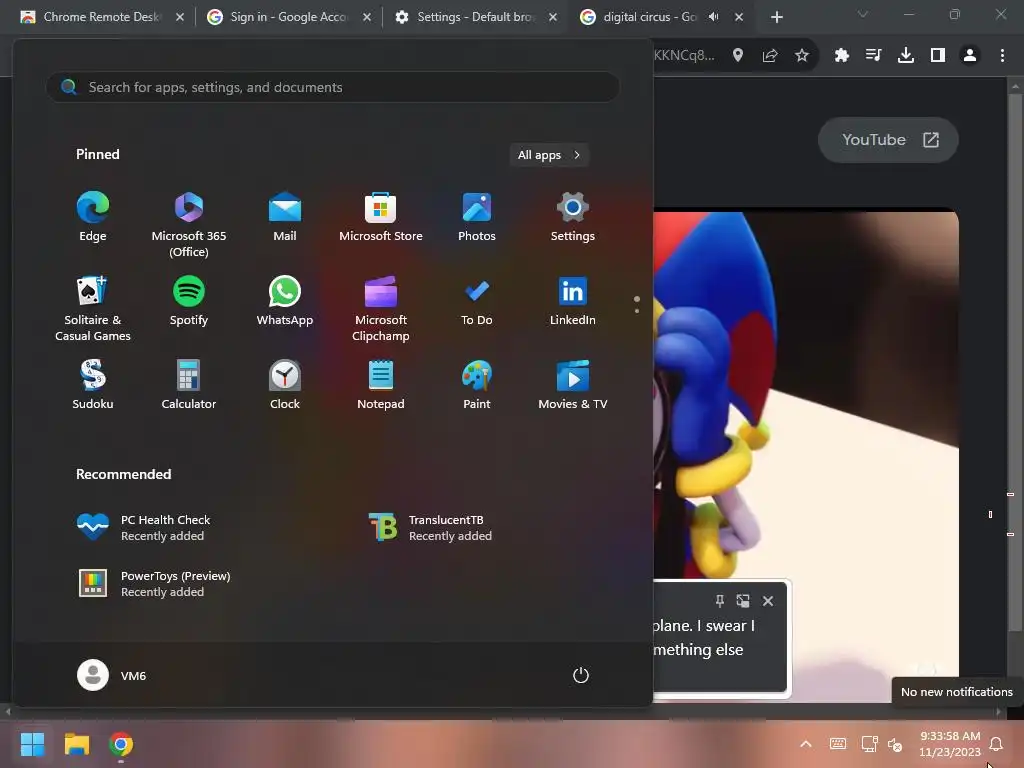Open Chrome three-dot menu
Image resolution: width=1024 pixels, height=768 pixels.
[x=1002, y=56]
